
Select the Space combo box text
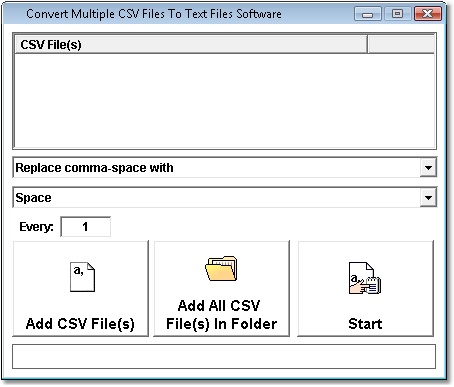pos(33,198)
